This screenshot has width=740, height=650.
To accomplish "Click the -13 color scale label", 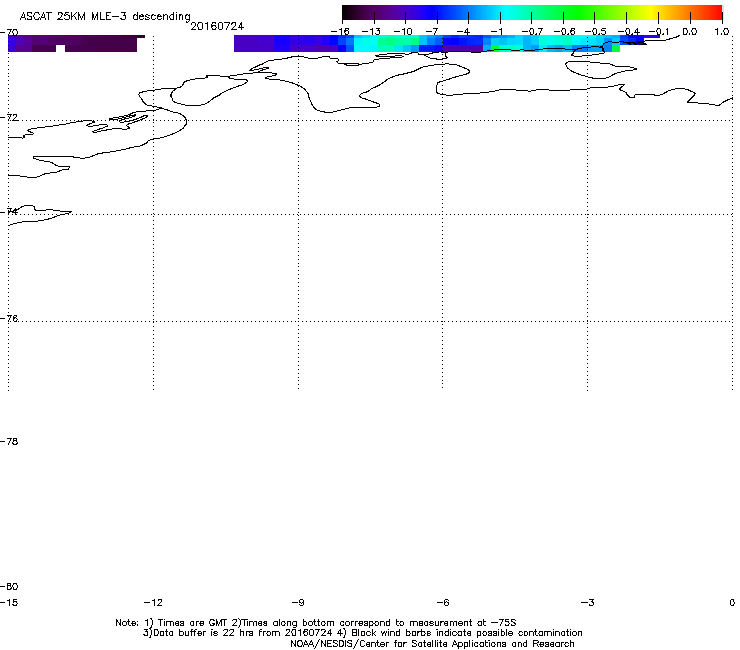I will 371,32.
